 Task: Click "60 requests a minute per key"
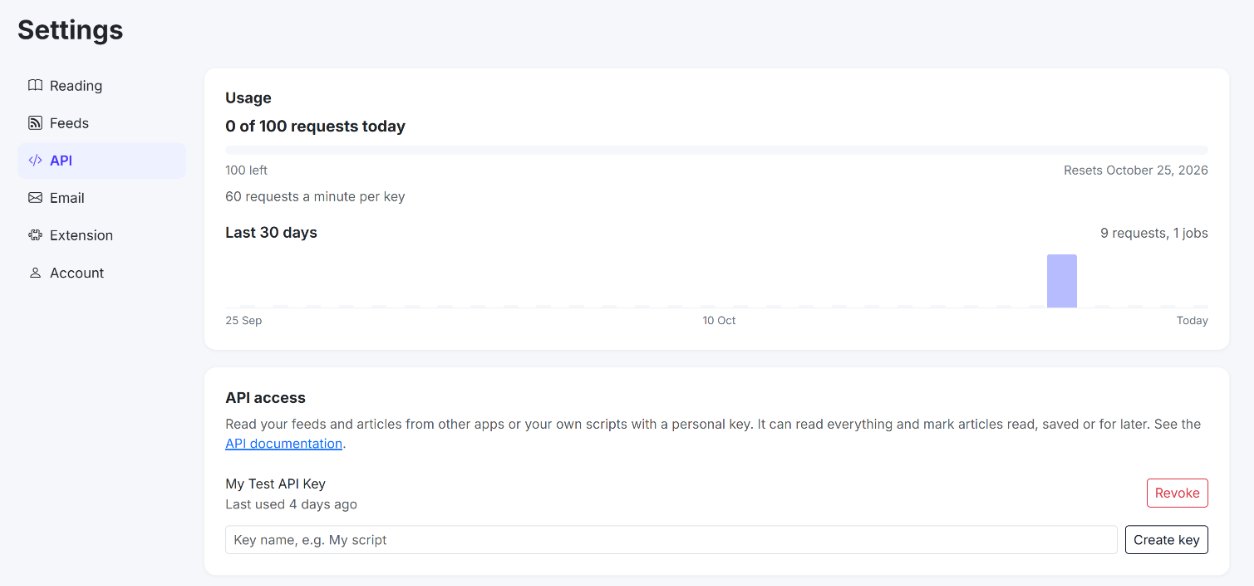tap(315, 197)
